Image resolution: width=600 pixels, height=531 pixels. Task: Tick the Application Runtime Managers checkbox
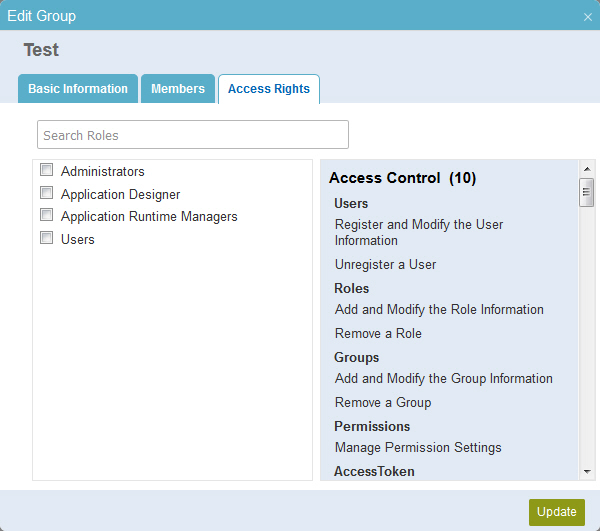pos(46,215)
